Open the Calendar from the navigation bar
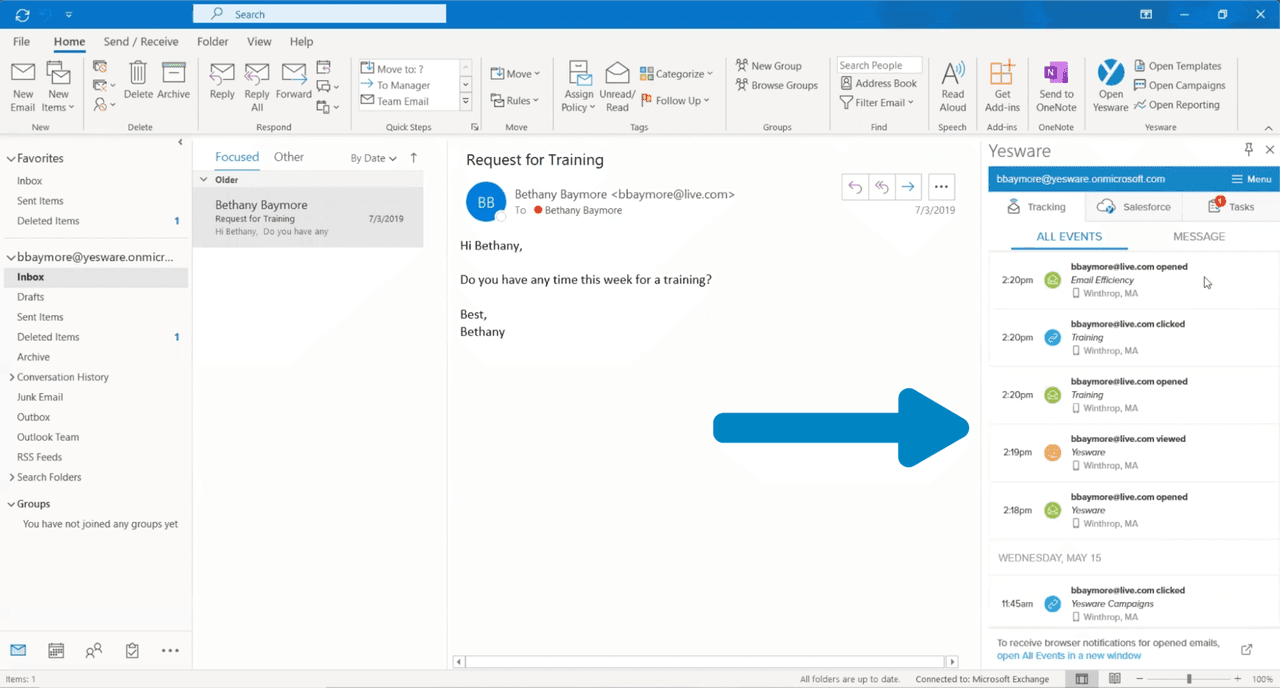 [55, 650]
